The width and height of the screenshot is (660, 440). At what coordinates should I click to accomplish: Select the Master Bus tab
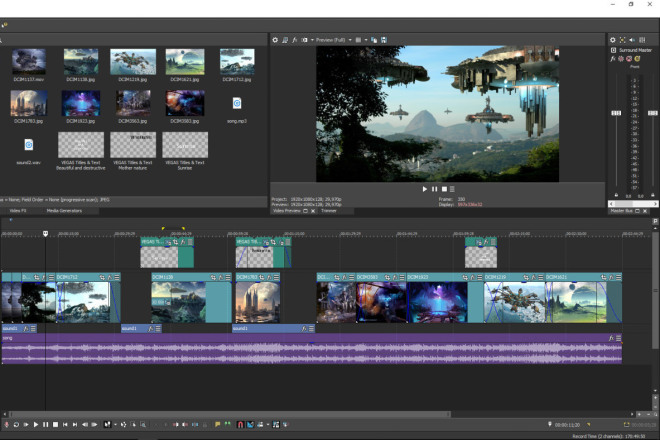(622, 211)
